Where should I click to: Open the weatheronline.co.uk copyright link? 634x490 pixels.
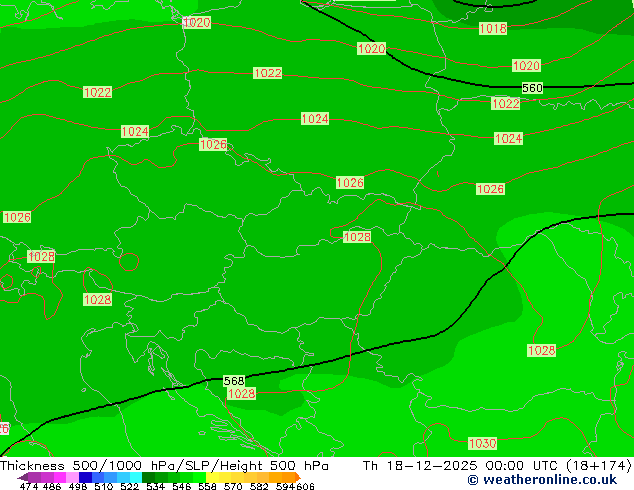[x=542, y=480]
